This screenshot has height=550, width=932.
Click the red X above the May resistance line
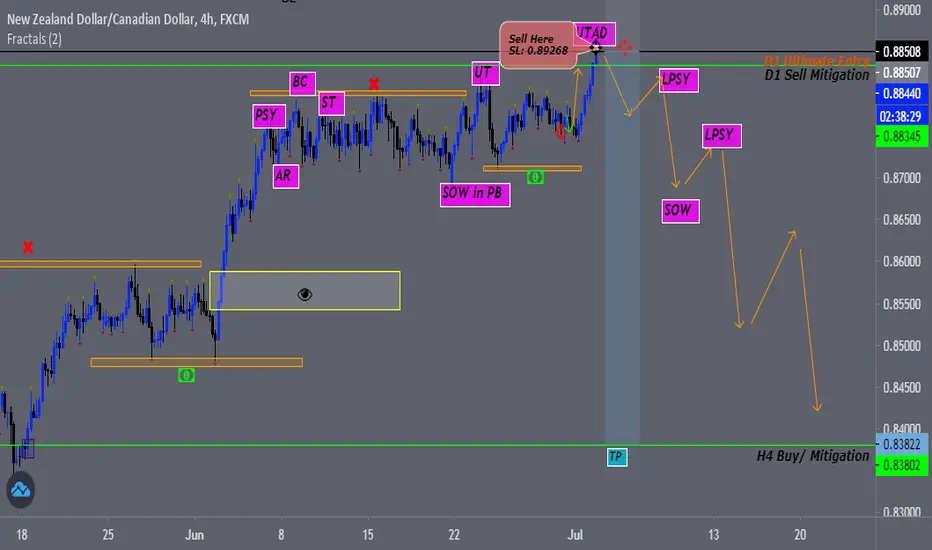[27, 247]
